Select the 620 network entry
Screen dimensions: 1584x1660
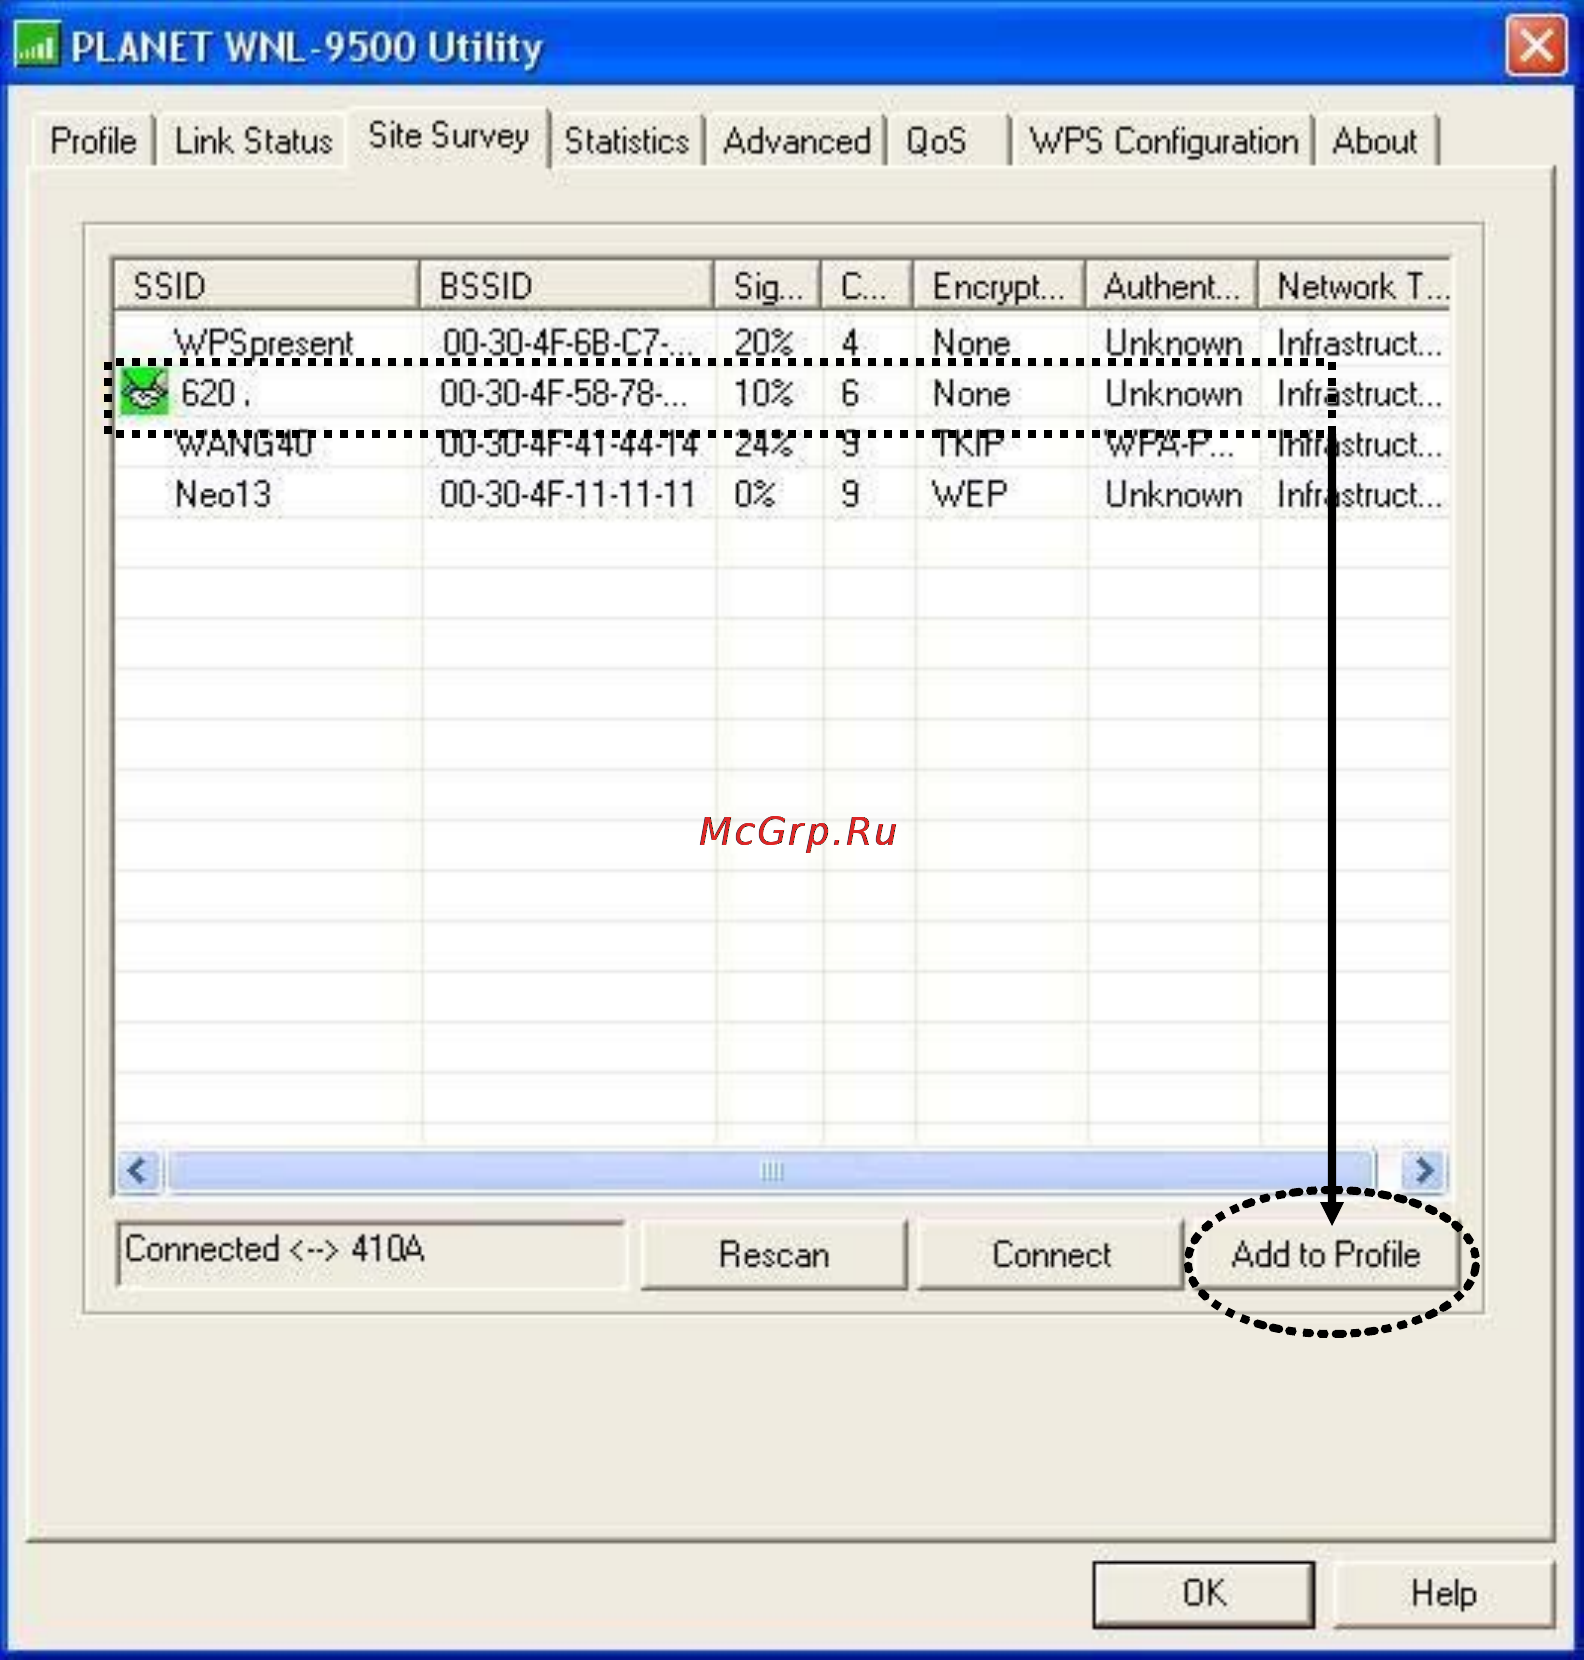click(782, 393)
